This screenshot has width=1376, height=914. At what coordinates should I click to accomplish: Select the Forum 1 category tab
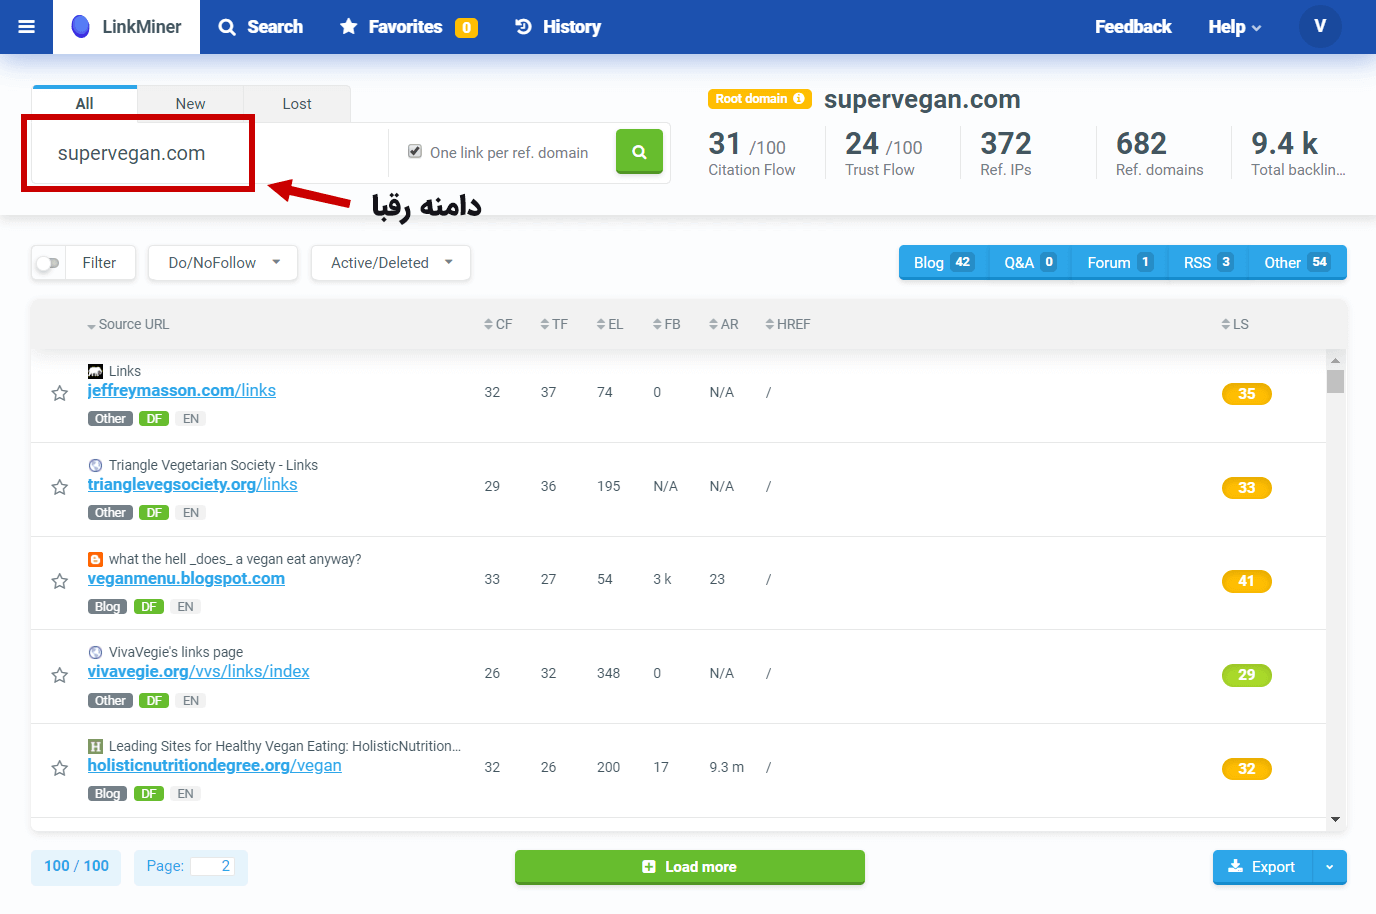(x=1120, y=262)
